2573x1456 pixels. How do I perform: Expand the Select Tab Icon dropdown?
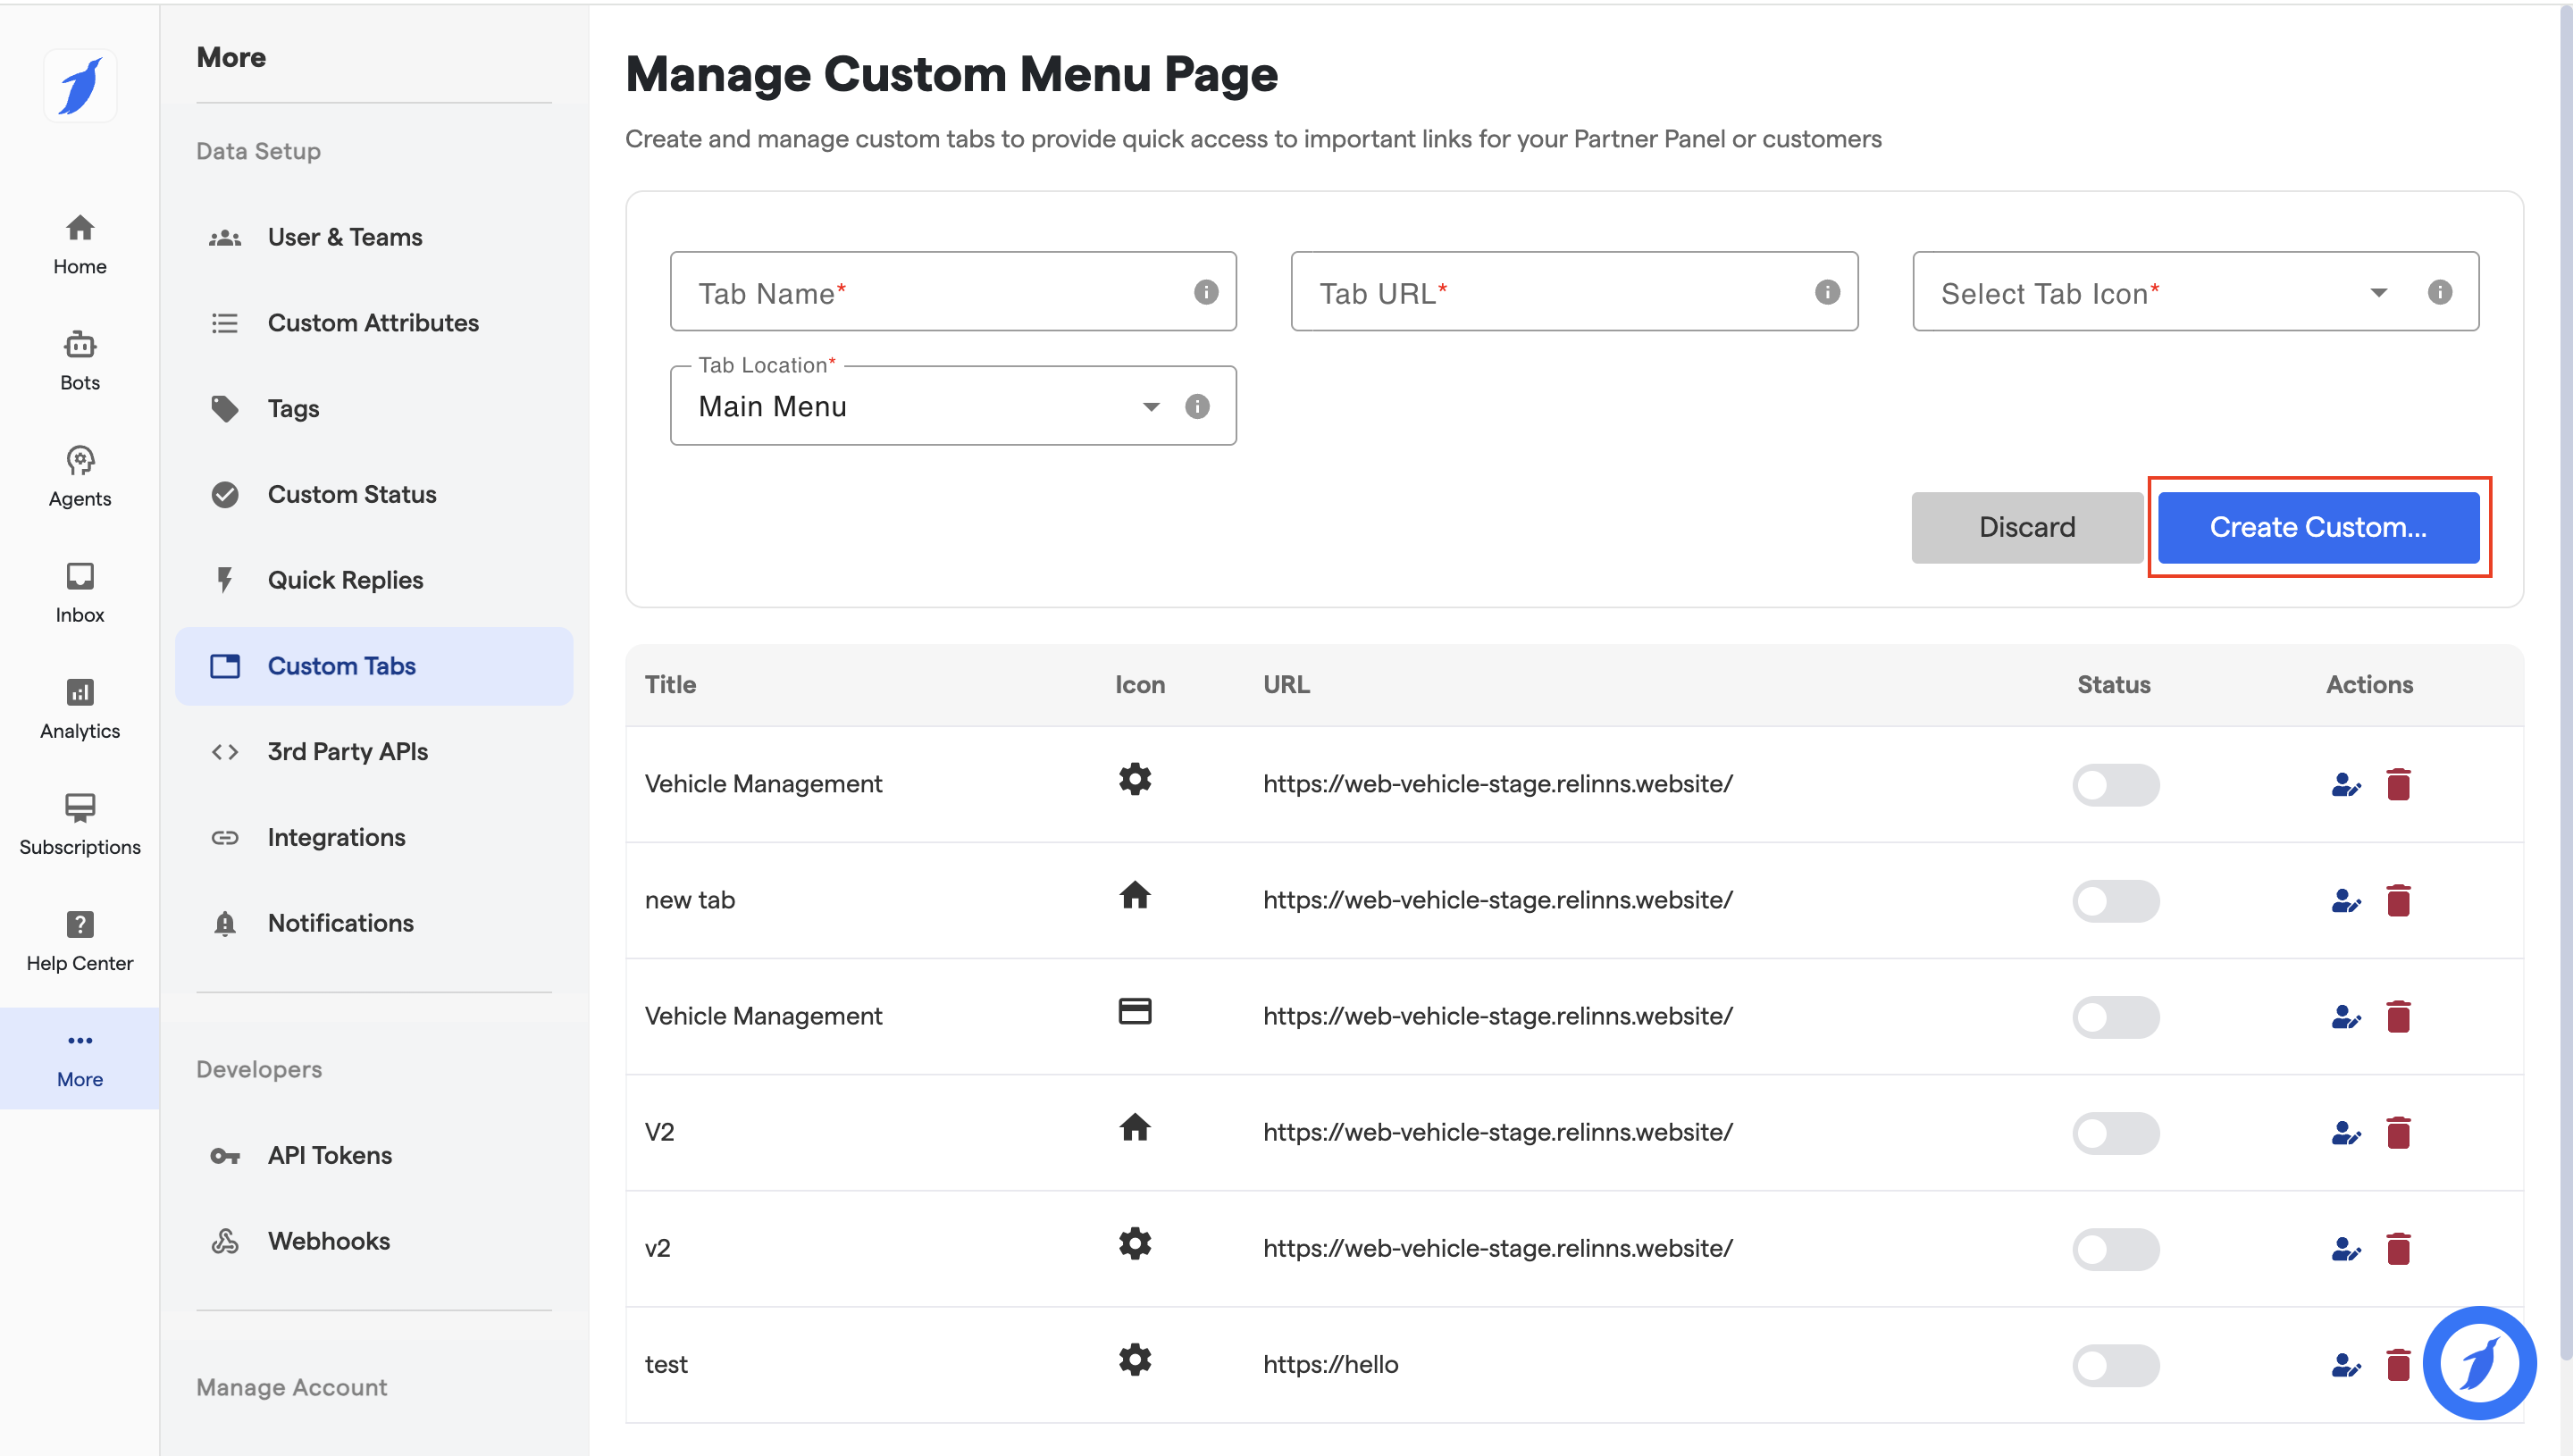[x=2378, y=292]
